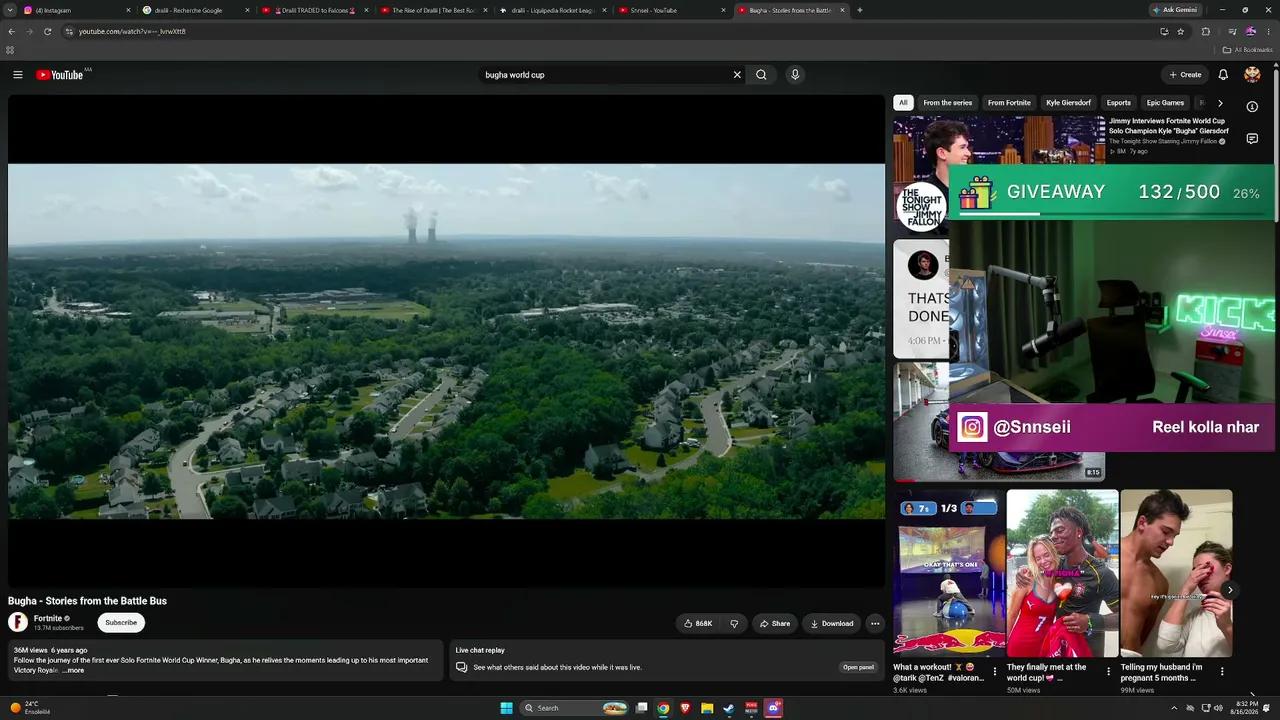Image resolution: width=1280 pixels, height=720 pixels.
Task: Expand the description with '...more'
Action: point(73,670)
